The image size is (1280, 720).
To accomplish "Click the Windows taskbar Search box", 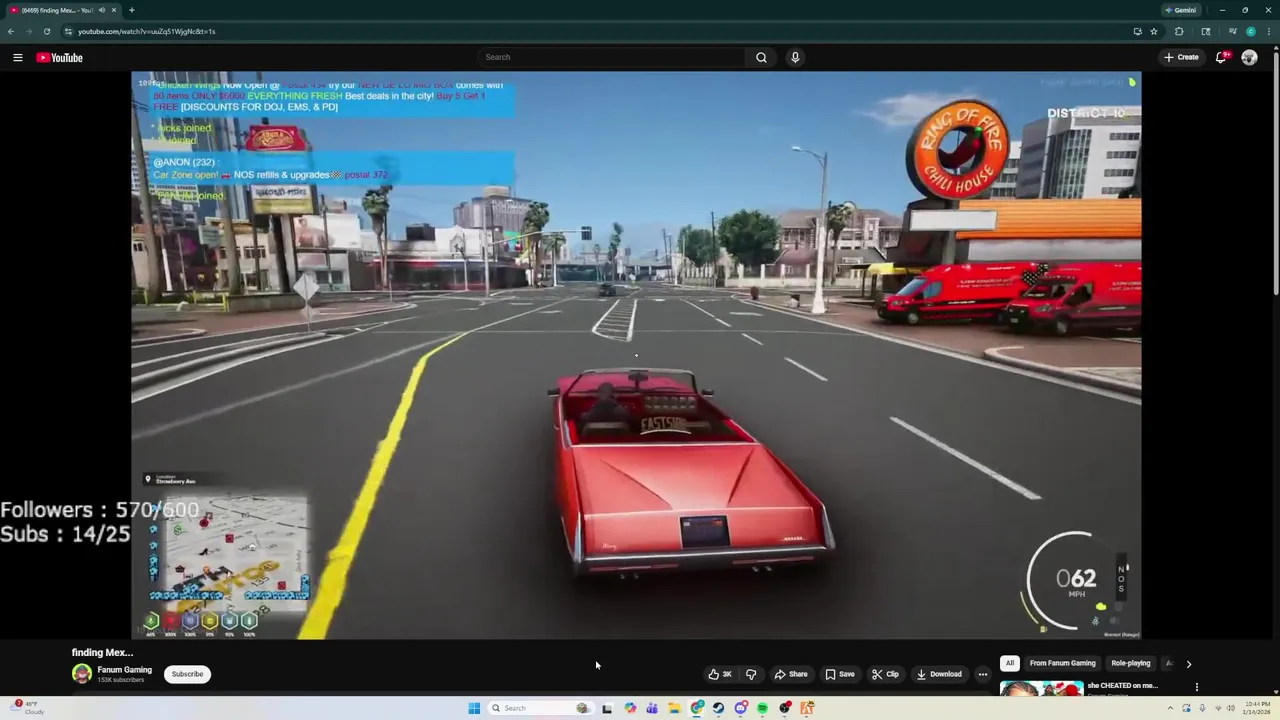I will [x=540, y=708].
